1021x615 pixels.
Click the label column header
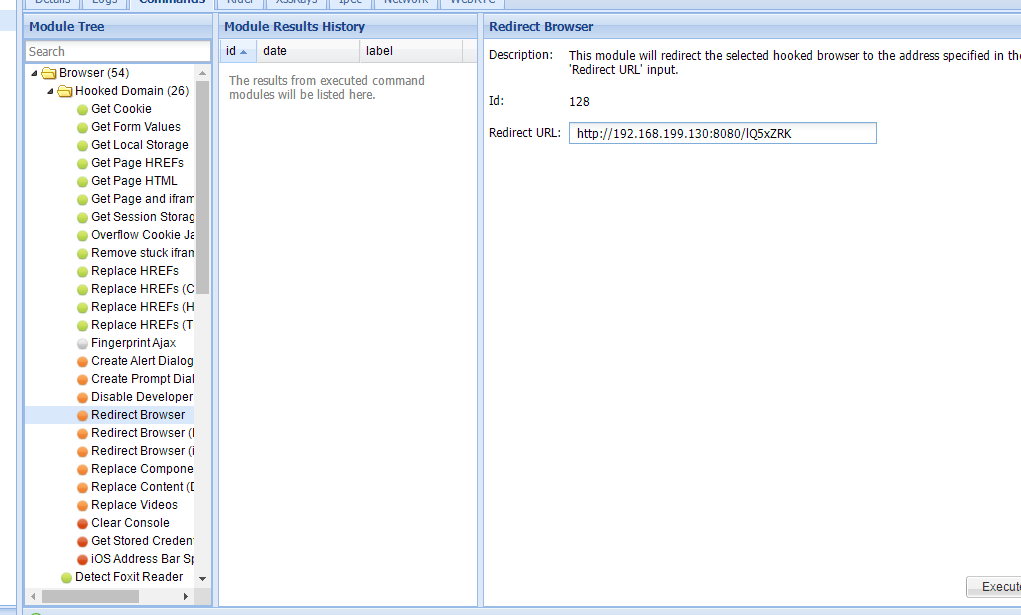click(x=411, y=51)
